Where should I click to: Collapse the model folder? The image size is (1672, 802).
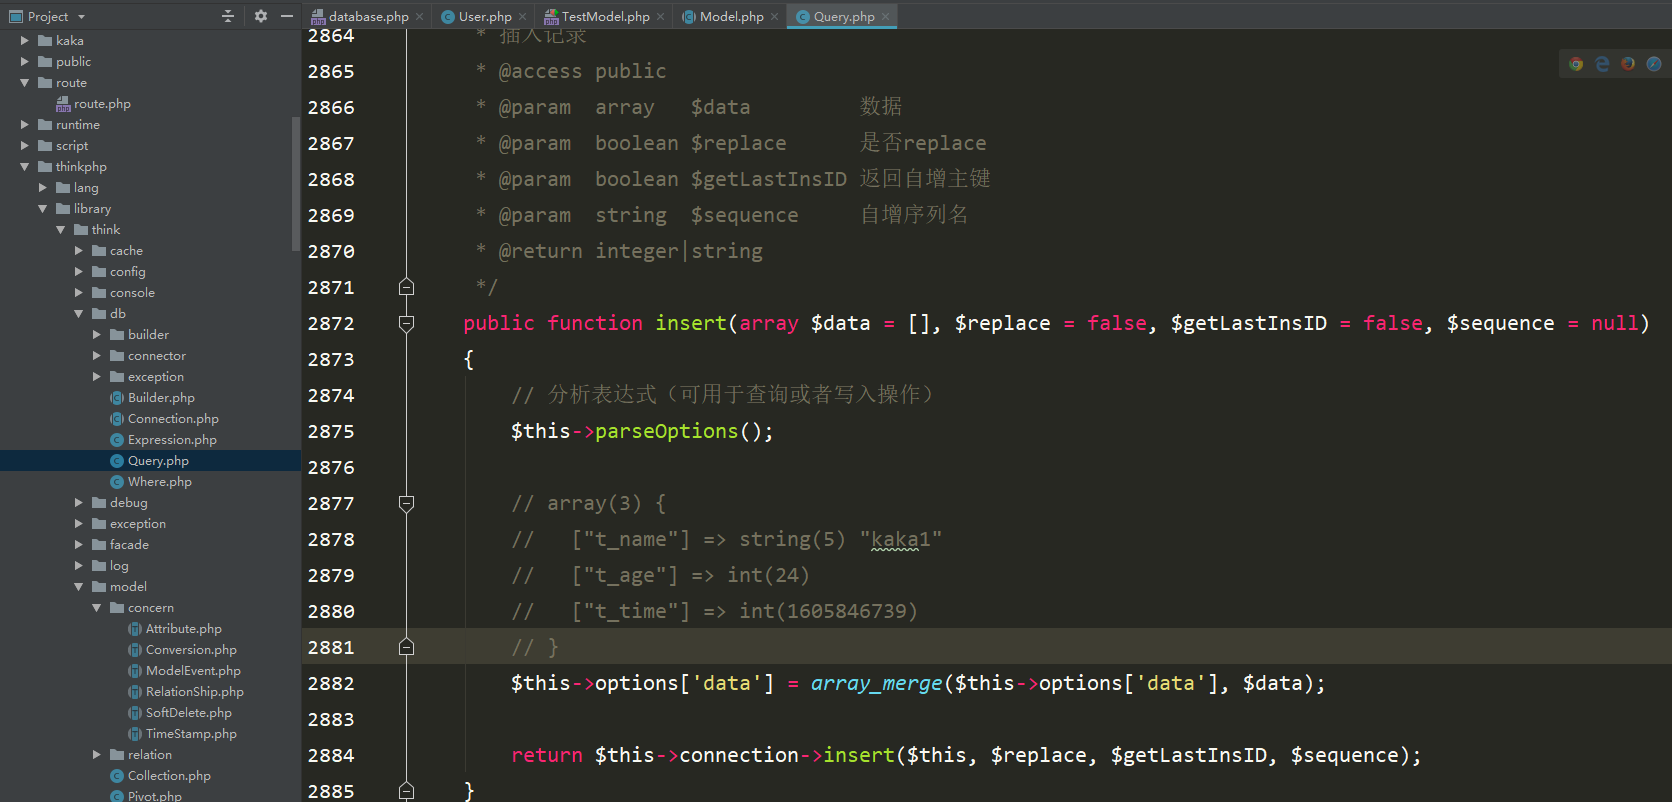pyautogui.click(x=79, y=587)
